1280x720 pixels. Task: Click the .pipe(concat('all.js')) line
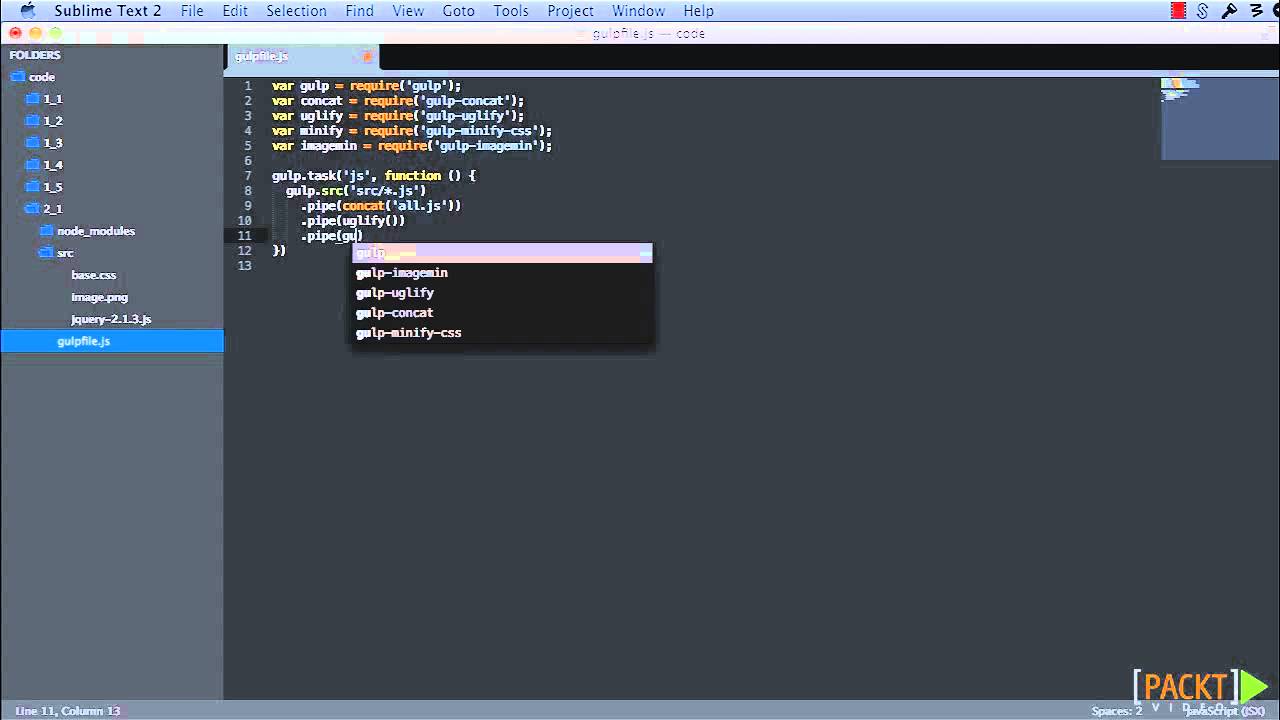(381, 206)
